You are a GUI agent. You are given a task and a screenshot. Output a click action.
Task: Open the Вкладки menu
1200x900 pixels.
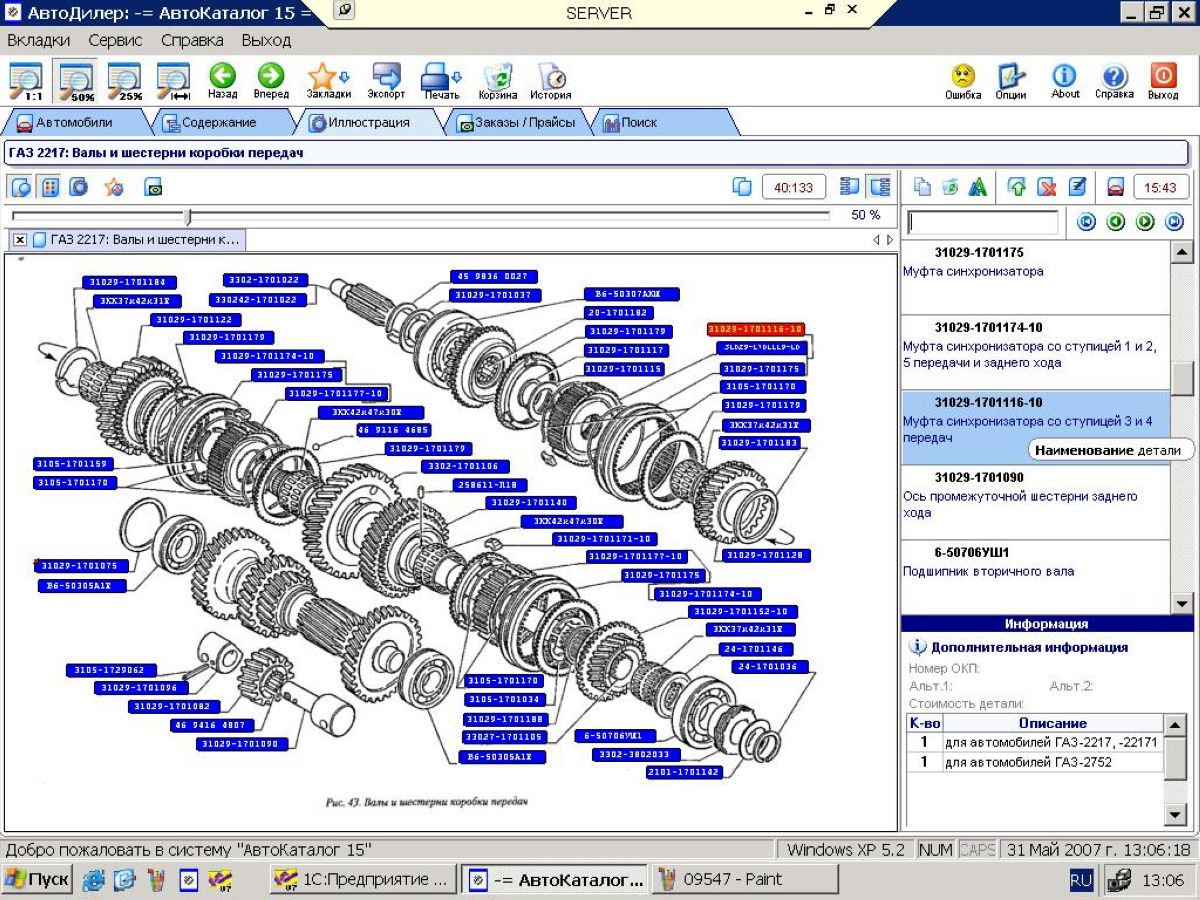pos(39,41)
